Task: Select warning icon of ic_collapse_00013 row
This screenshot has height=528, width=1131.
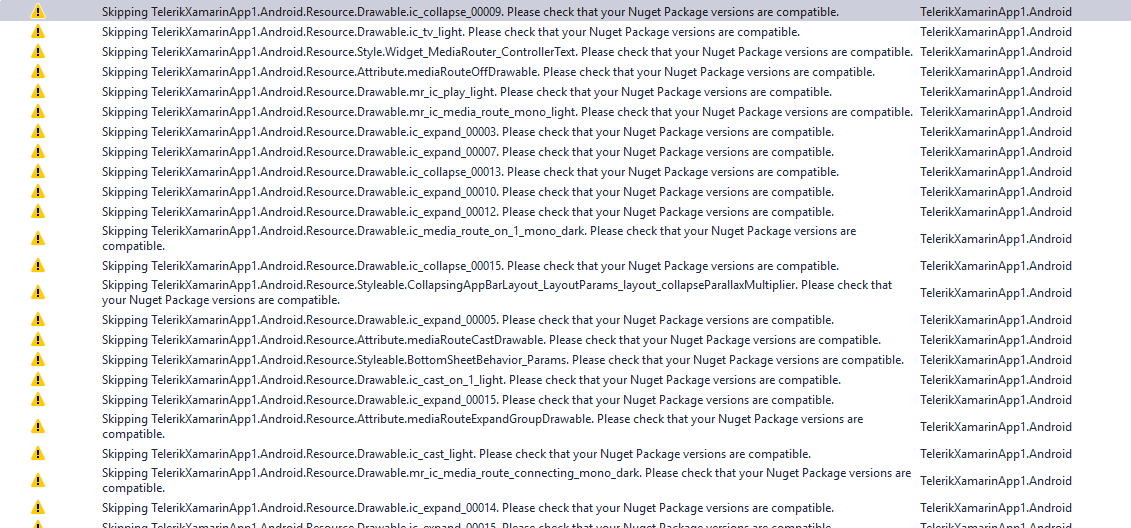Action: coord(38,172)
